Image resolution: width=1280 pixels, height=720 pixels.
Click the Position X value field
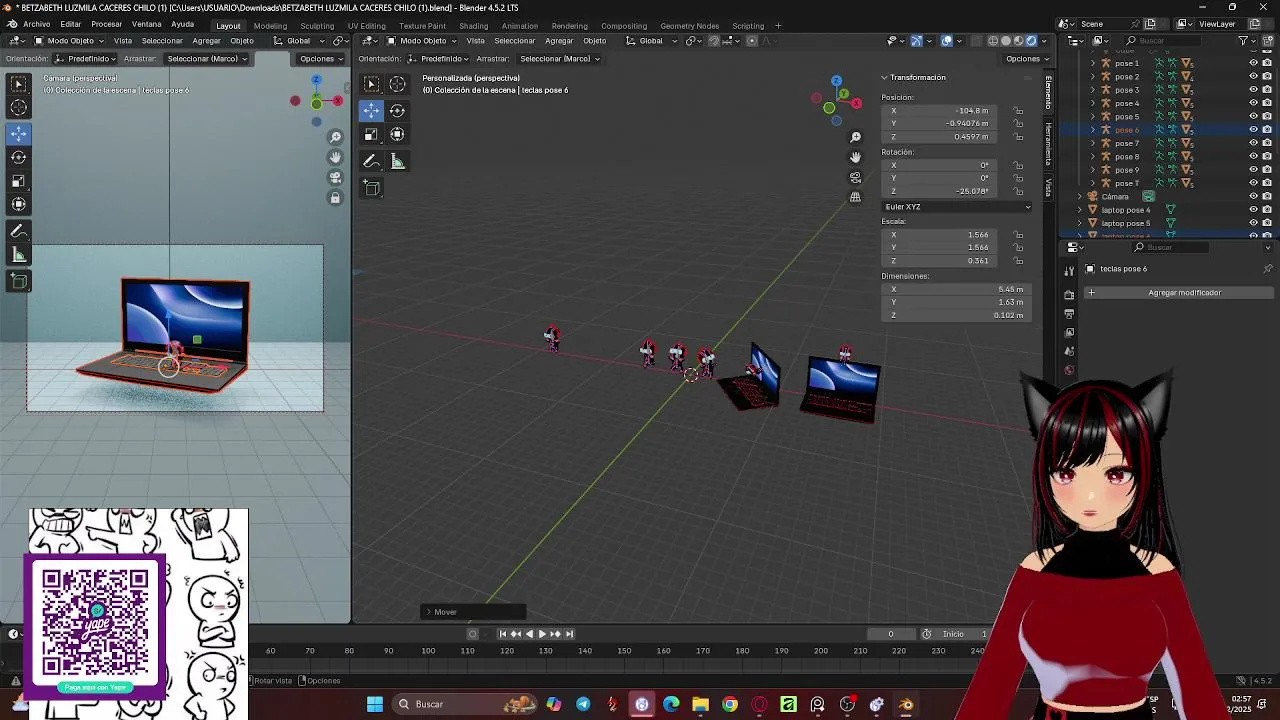[940, 111]
